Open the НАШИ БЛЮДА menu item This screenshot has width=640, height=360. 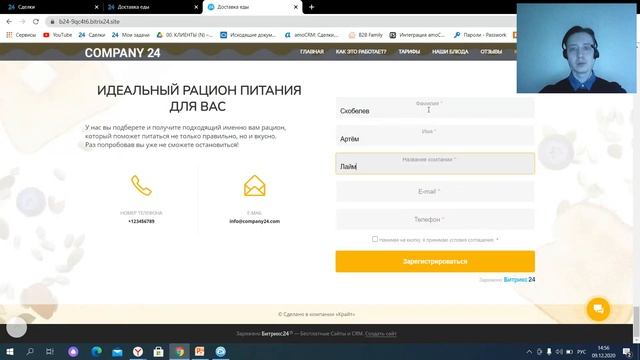click(x=450, y=52)
